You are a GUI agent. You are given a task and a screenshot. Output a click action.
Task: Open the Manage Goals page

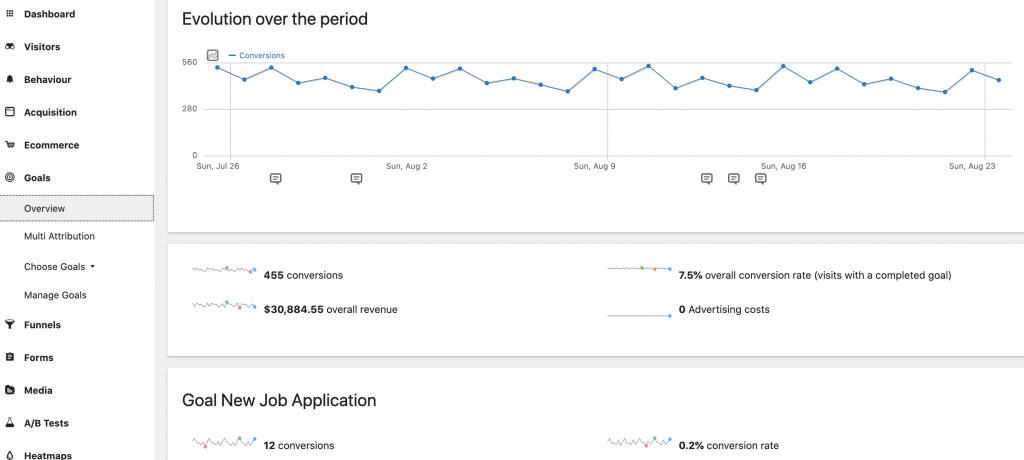(55, 295)
